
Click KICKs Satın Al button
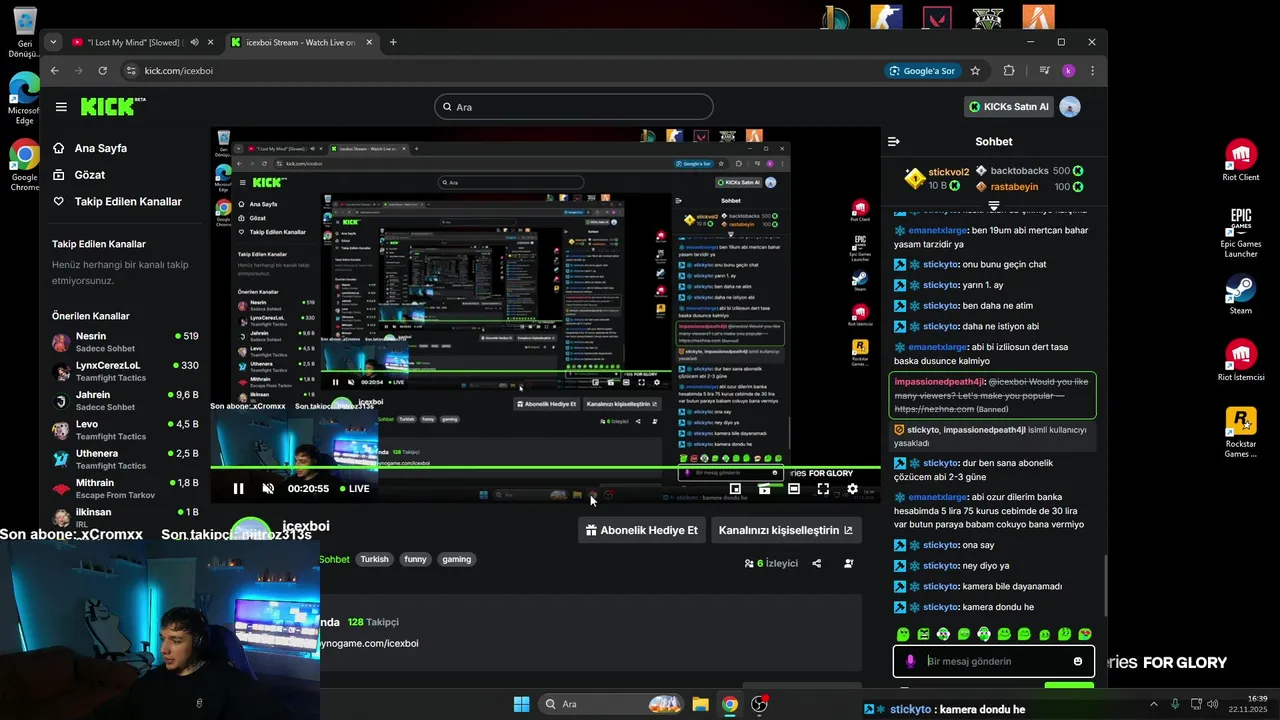pyautogui.click(x=1008, y=107)
